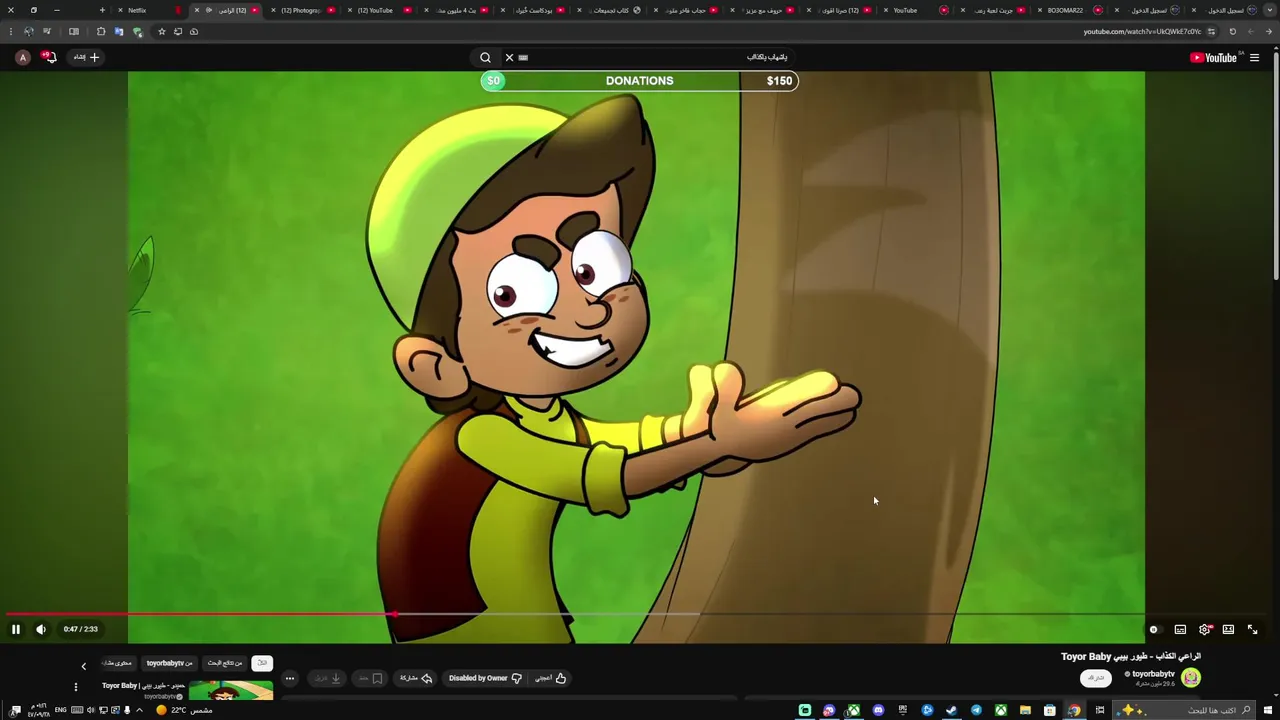Screen dimensions: 1280x720
Task: Open the 22°C weather widget
Action: tap(184, 710)
